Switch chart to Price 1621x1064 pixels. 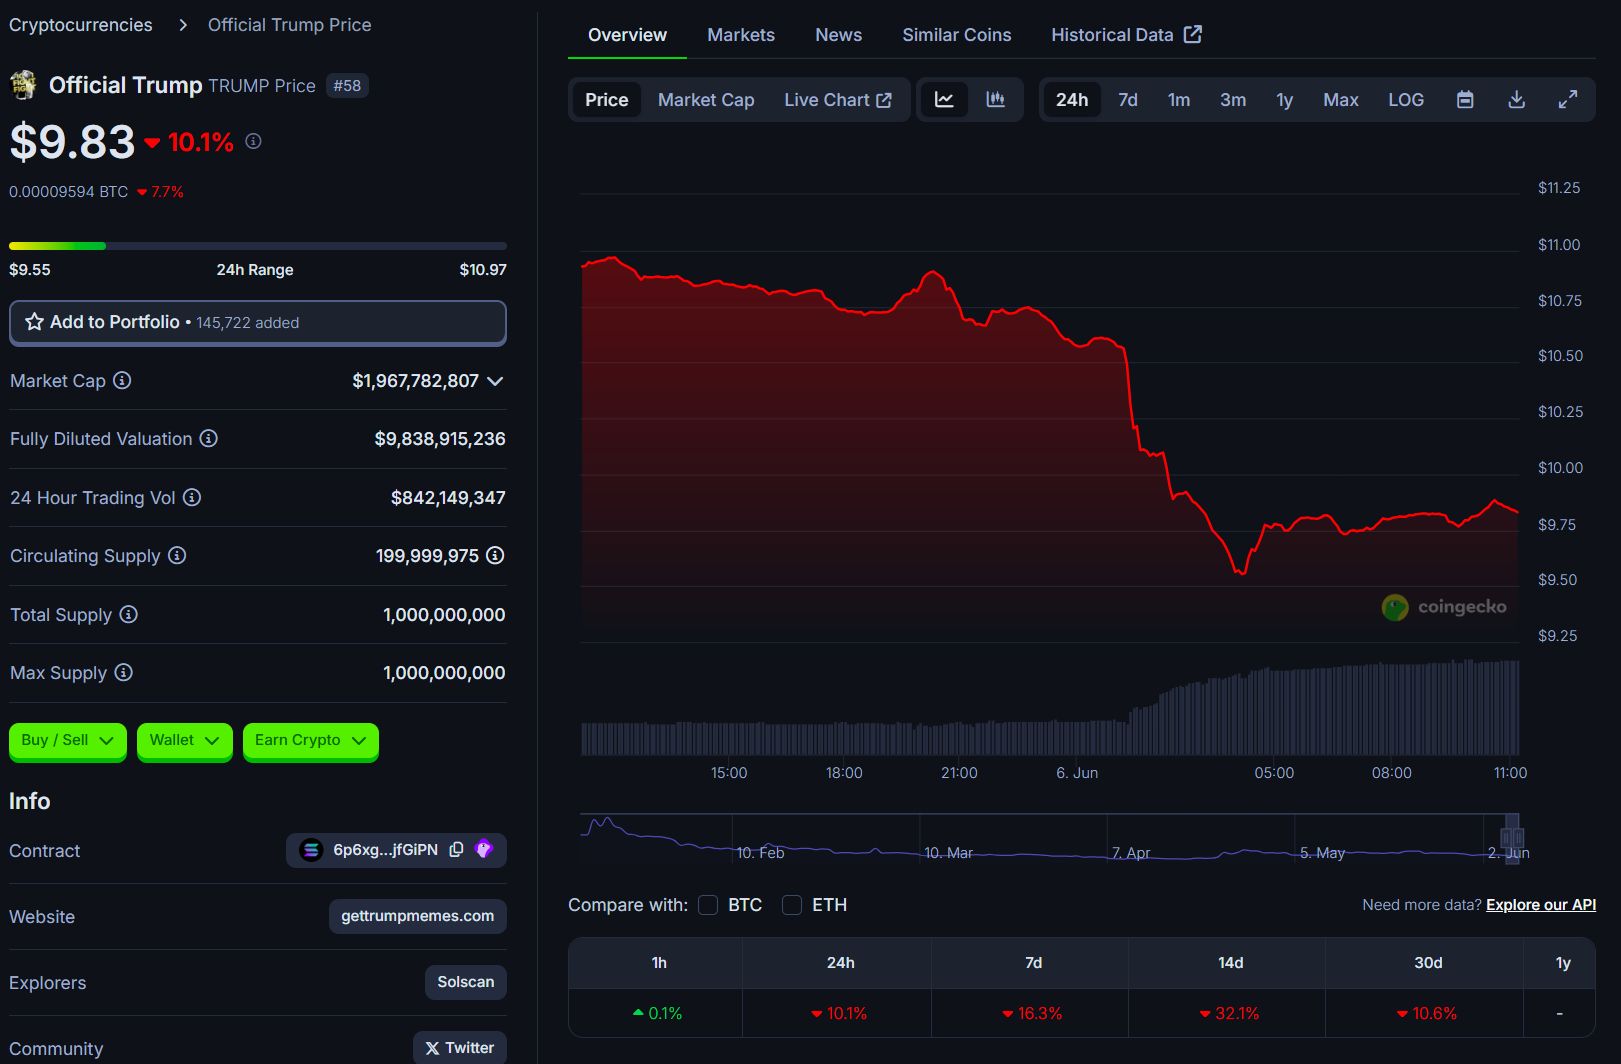pyautogui.click(x=607, y=99)
